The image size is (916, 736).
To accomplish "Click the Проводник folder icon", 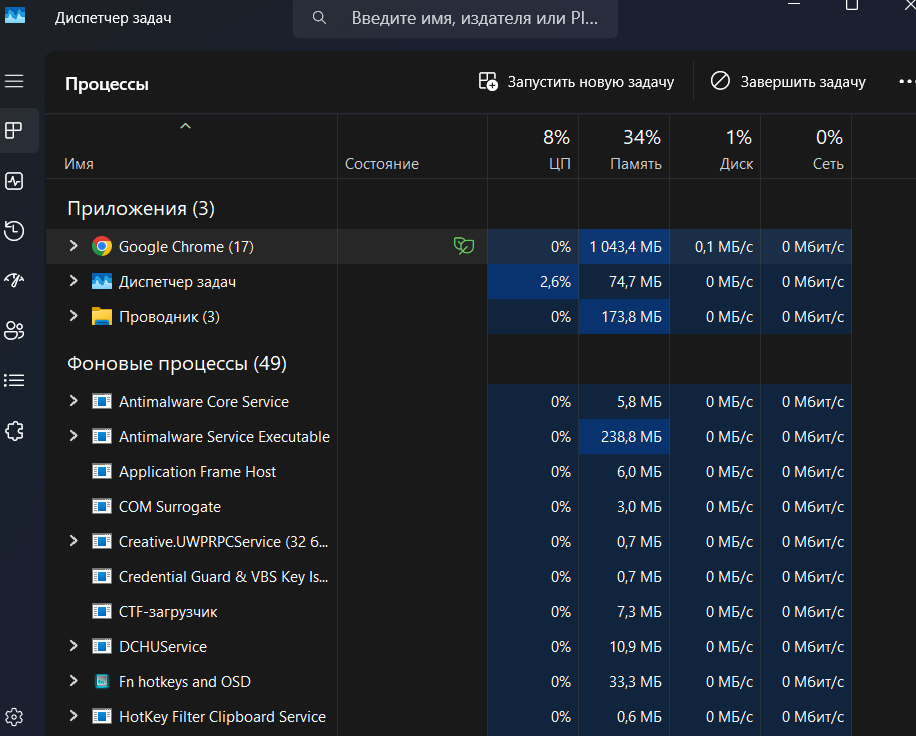I will (102, 317).
